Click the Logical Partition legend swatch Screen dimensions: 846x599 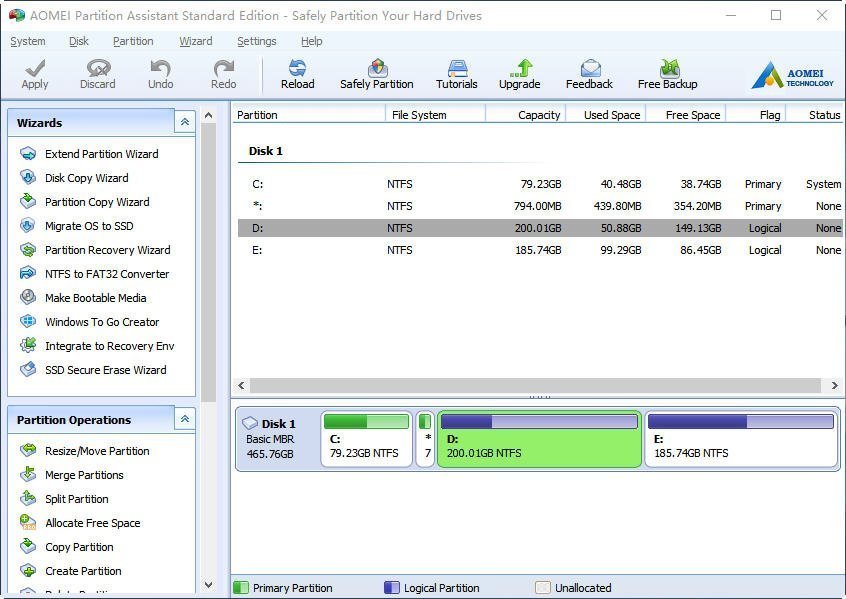point(392,588)
